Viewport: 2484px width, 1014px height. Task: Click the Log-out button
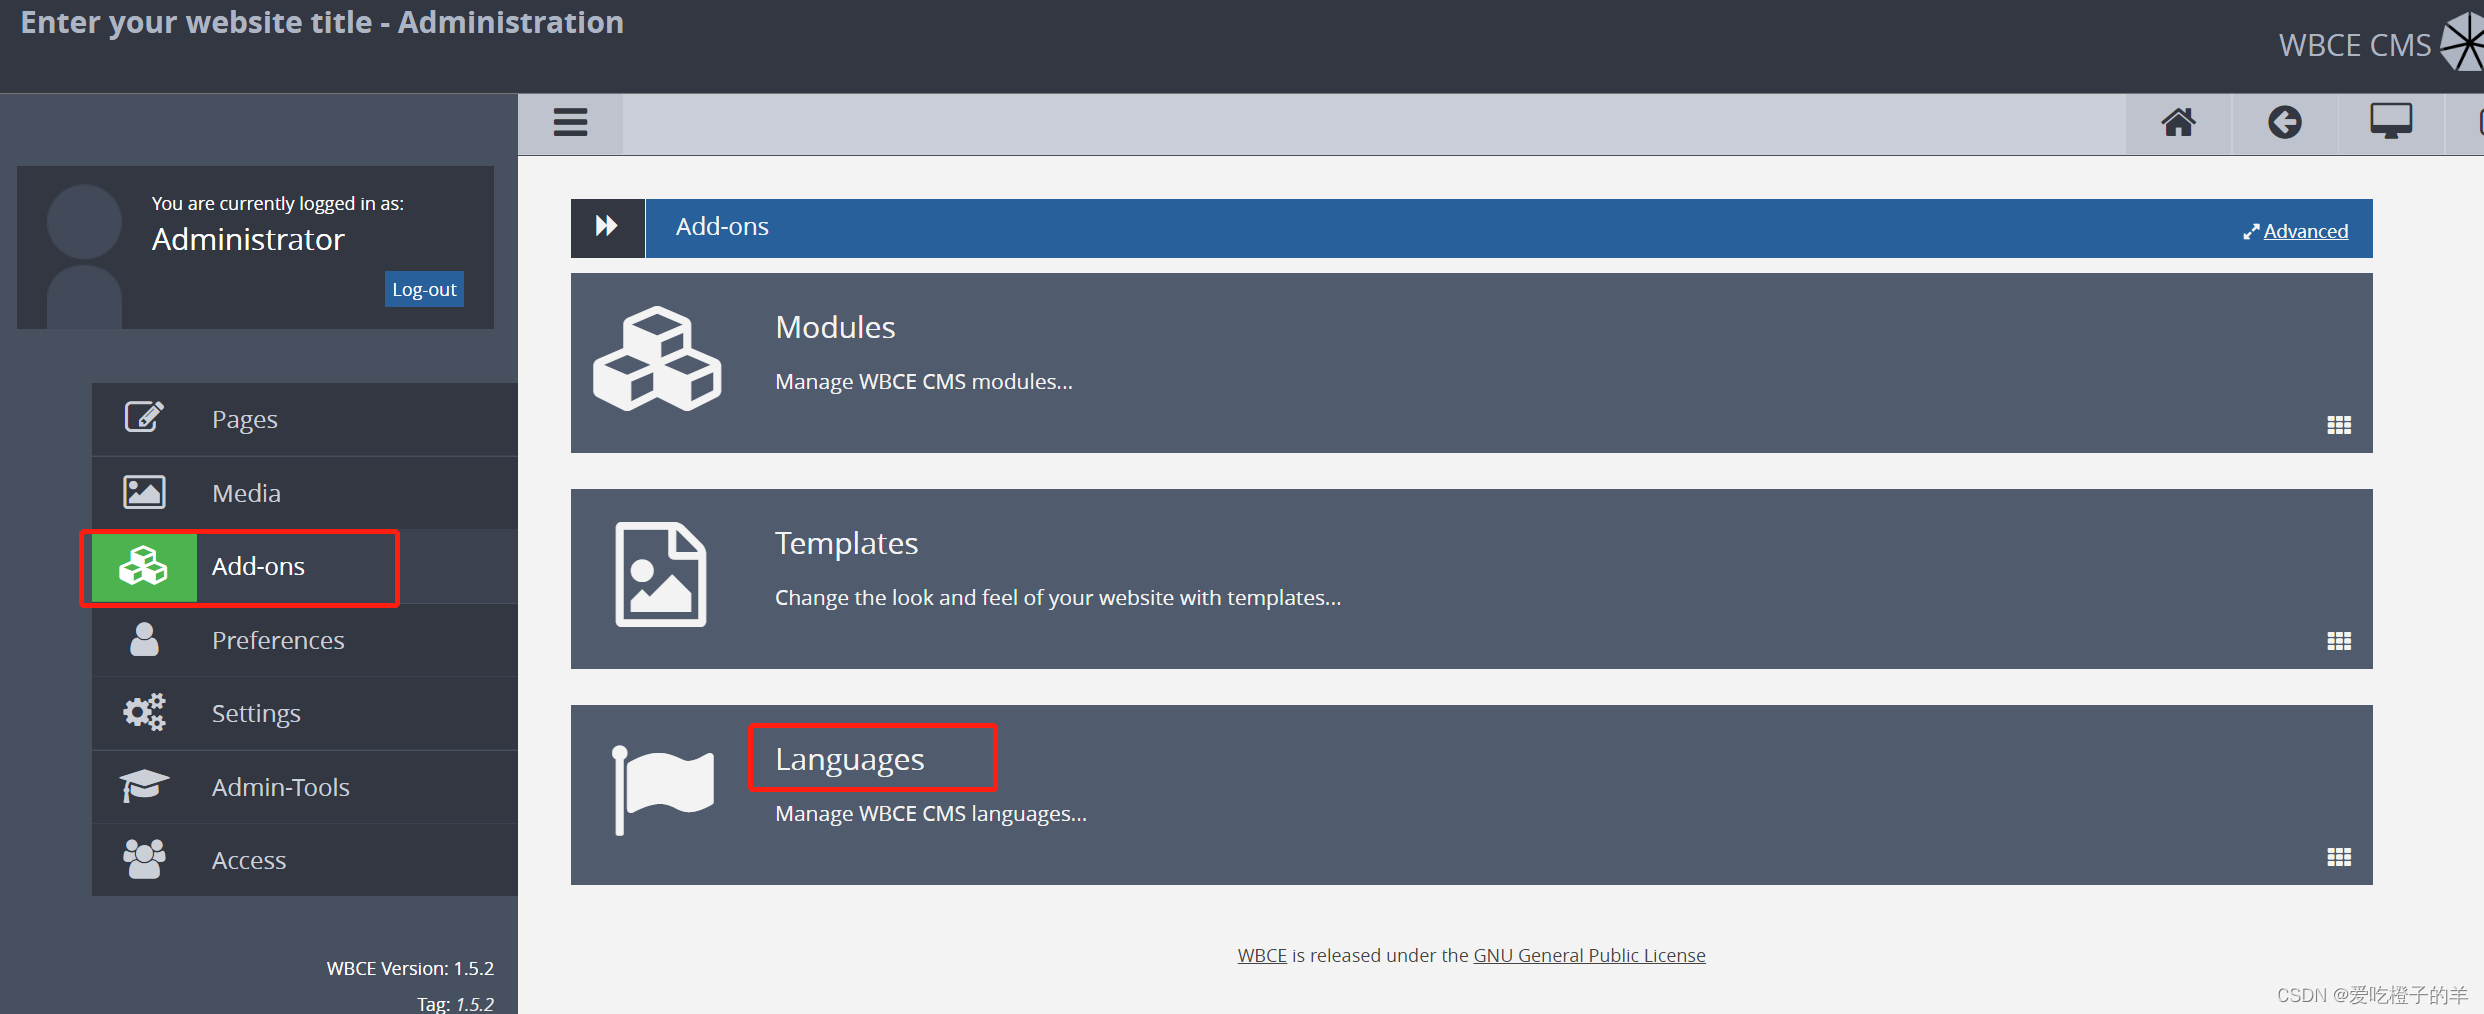(424, 289)
